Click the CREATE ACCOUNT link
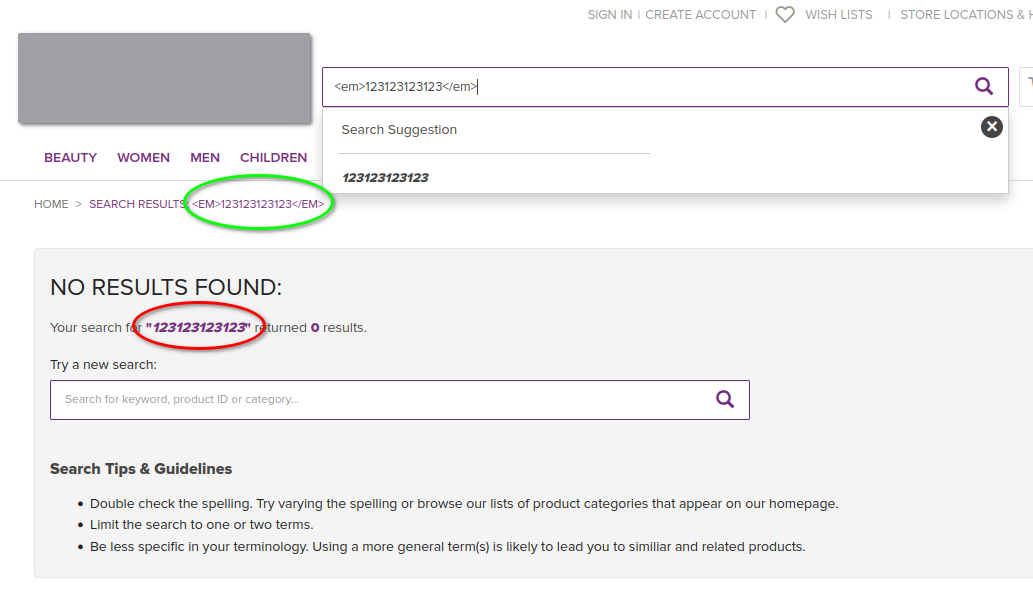The image size is (1033, 594). (x=700, y=15)
